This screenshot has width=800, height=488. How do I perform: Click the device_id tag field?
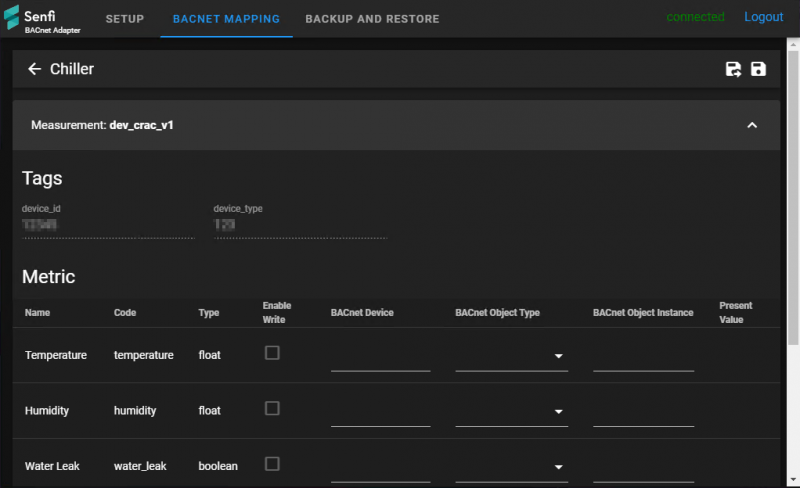(108, 225)
